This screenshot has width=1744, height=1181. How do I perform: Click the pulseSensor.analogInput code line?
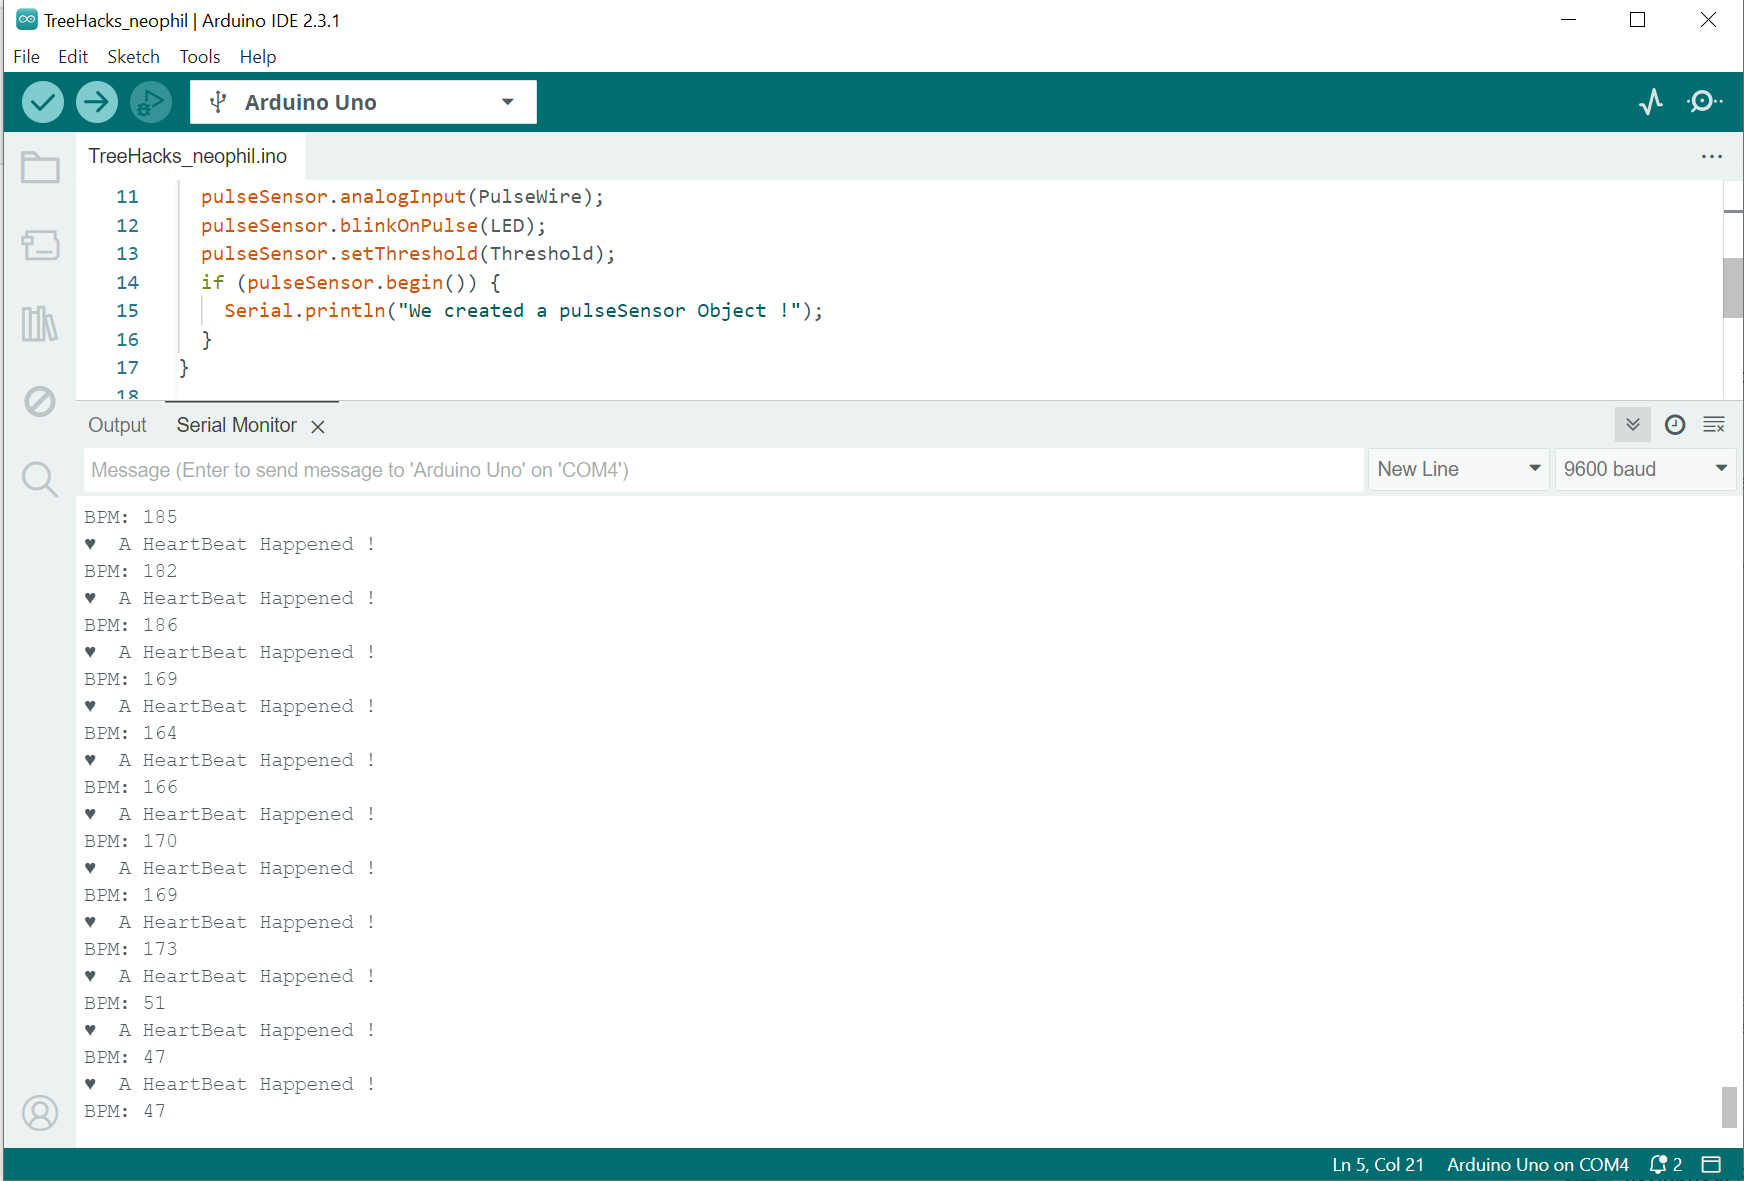click(402, 197)
